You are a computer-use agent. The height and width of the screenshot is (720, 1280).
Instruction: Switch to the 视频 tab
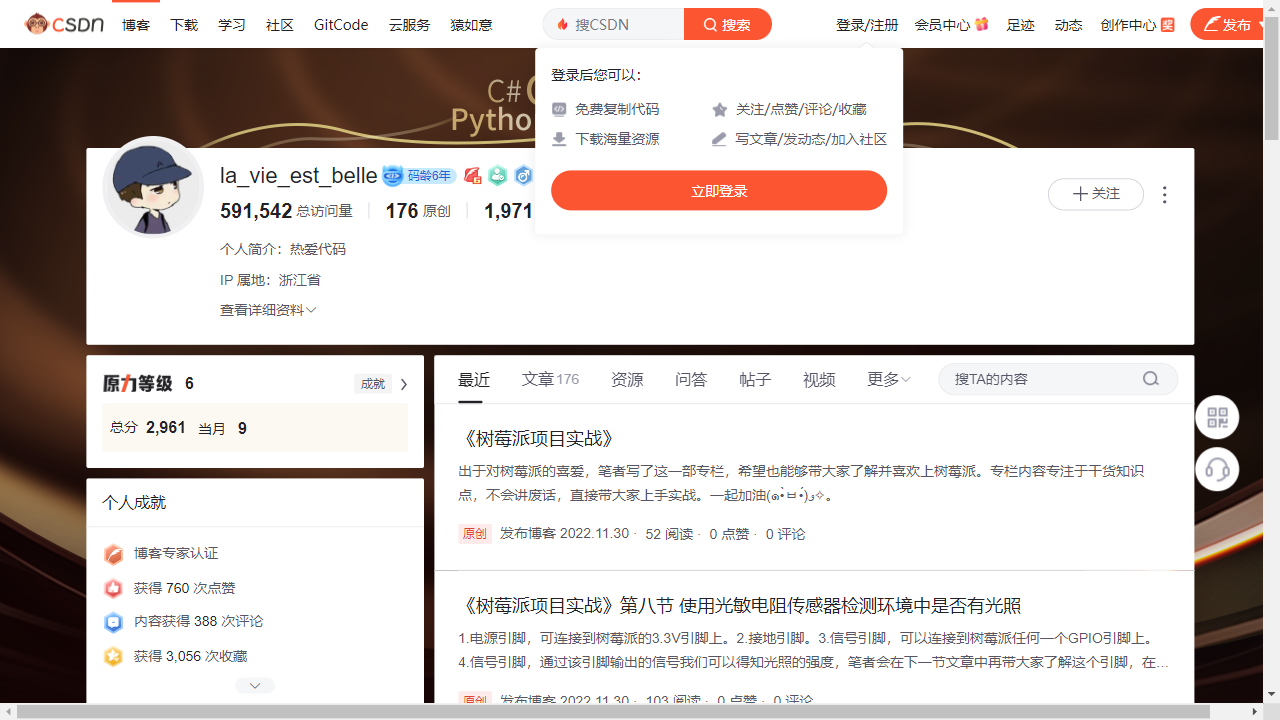click(x=819, y=380)
